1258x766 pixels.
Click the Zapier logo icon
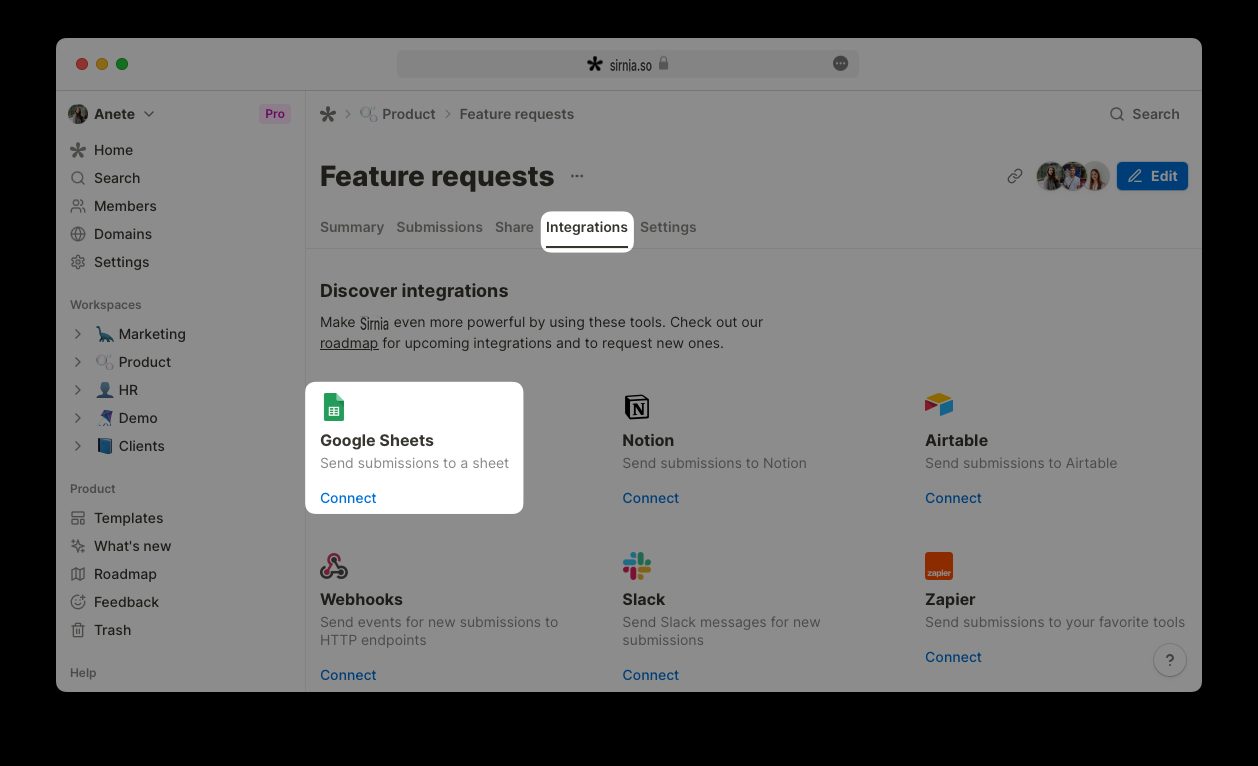point(939,566)
